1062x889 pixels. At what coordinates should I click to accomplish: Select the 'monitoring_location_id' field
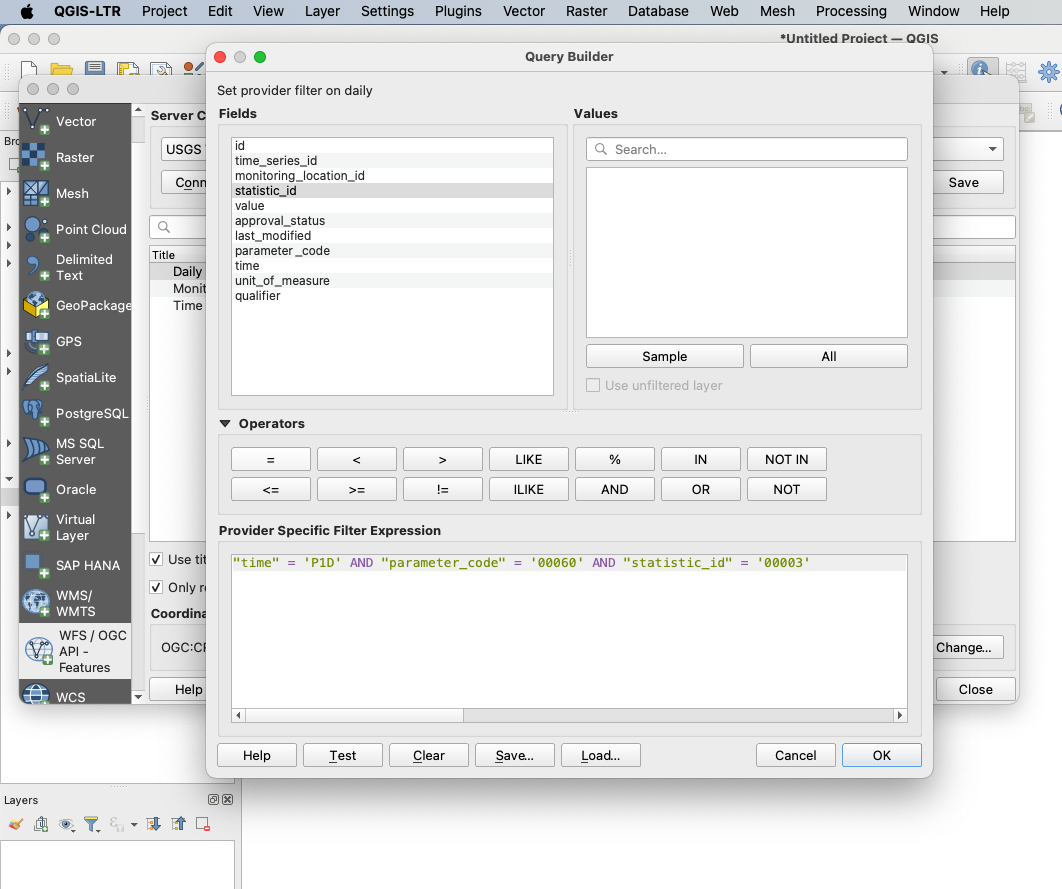pyautogui.click(x=392, y=175)
